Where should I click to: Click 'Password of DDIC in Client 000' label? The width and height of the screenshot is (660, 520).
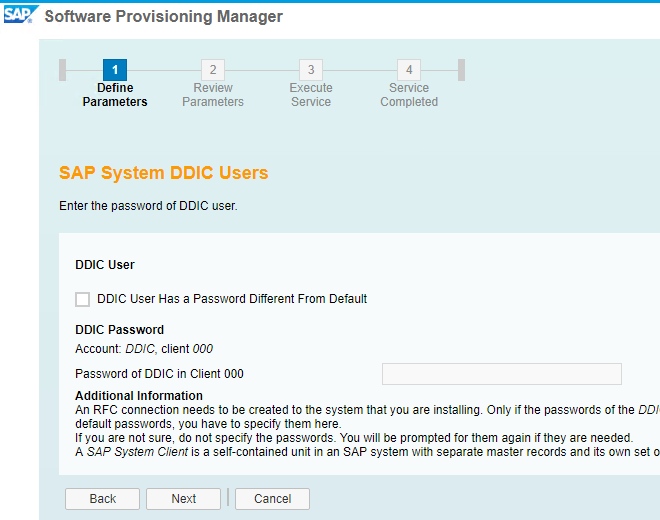tap(160, 374)
